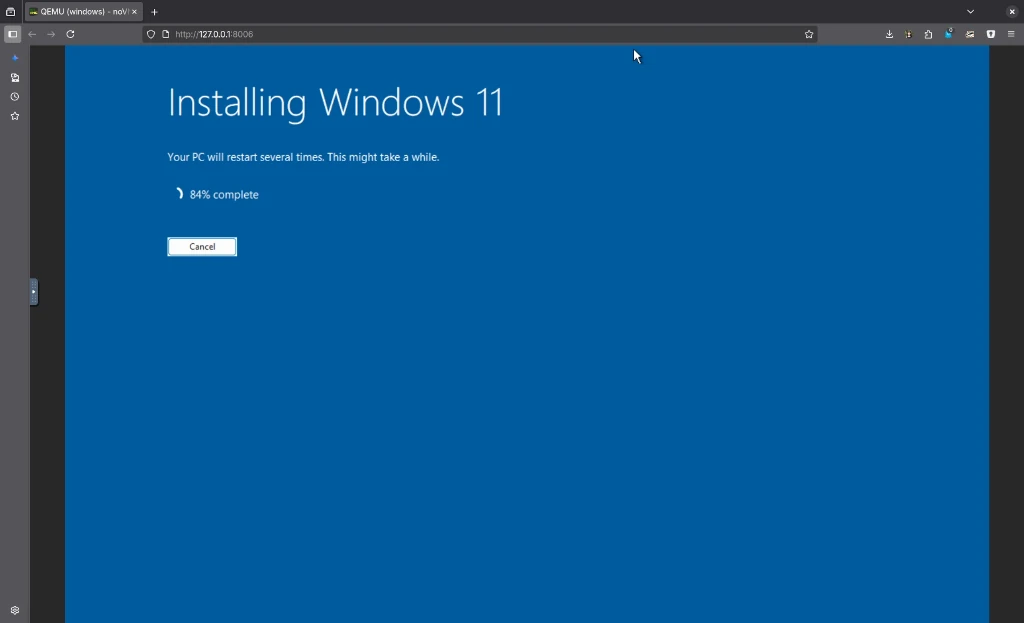Screen dimensions: 1024x623
Task: Click the Cancel button in Windows setup
Action: [202, 247]
